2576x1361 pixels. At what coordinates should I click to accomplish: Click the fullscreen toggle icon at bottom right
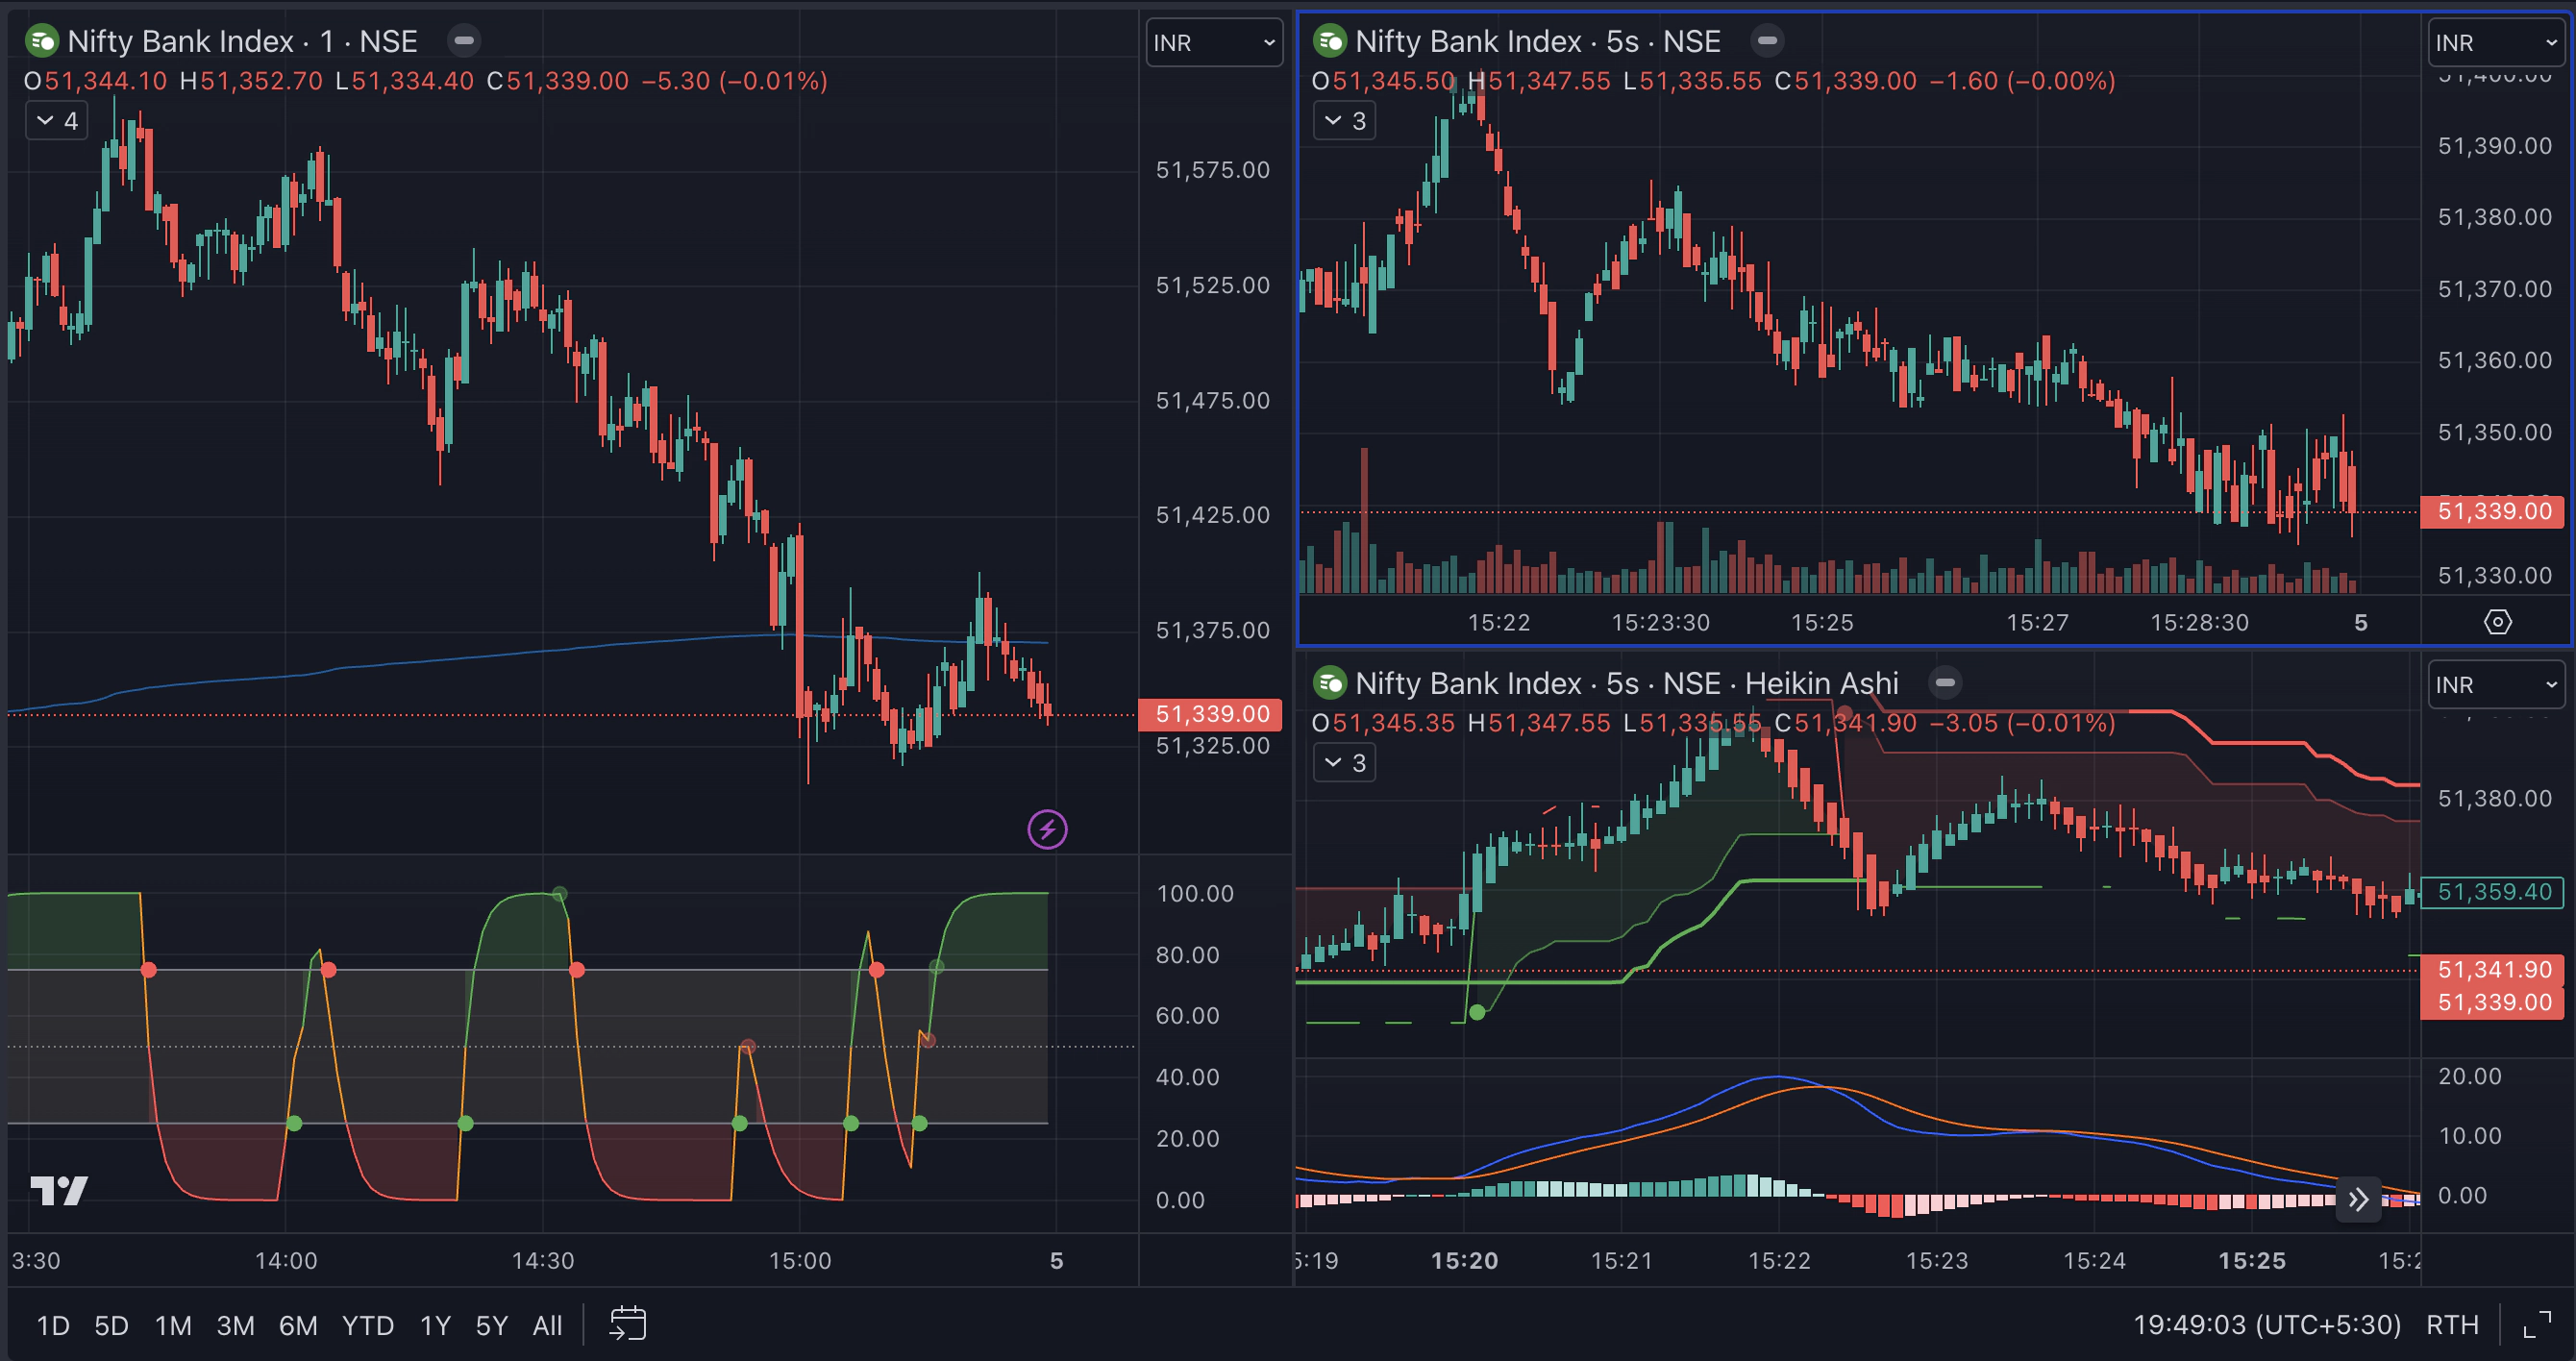[x=2537, y=1325]
